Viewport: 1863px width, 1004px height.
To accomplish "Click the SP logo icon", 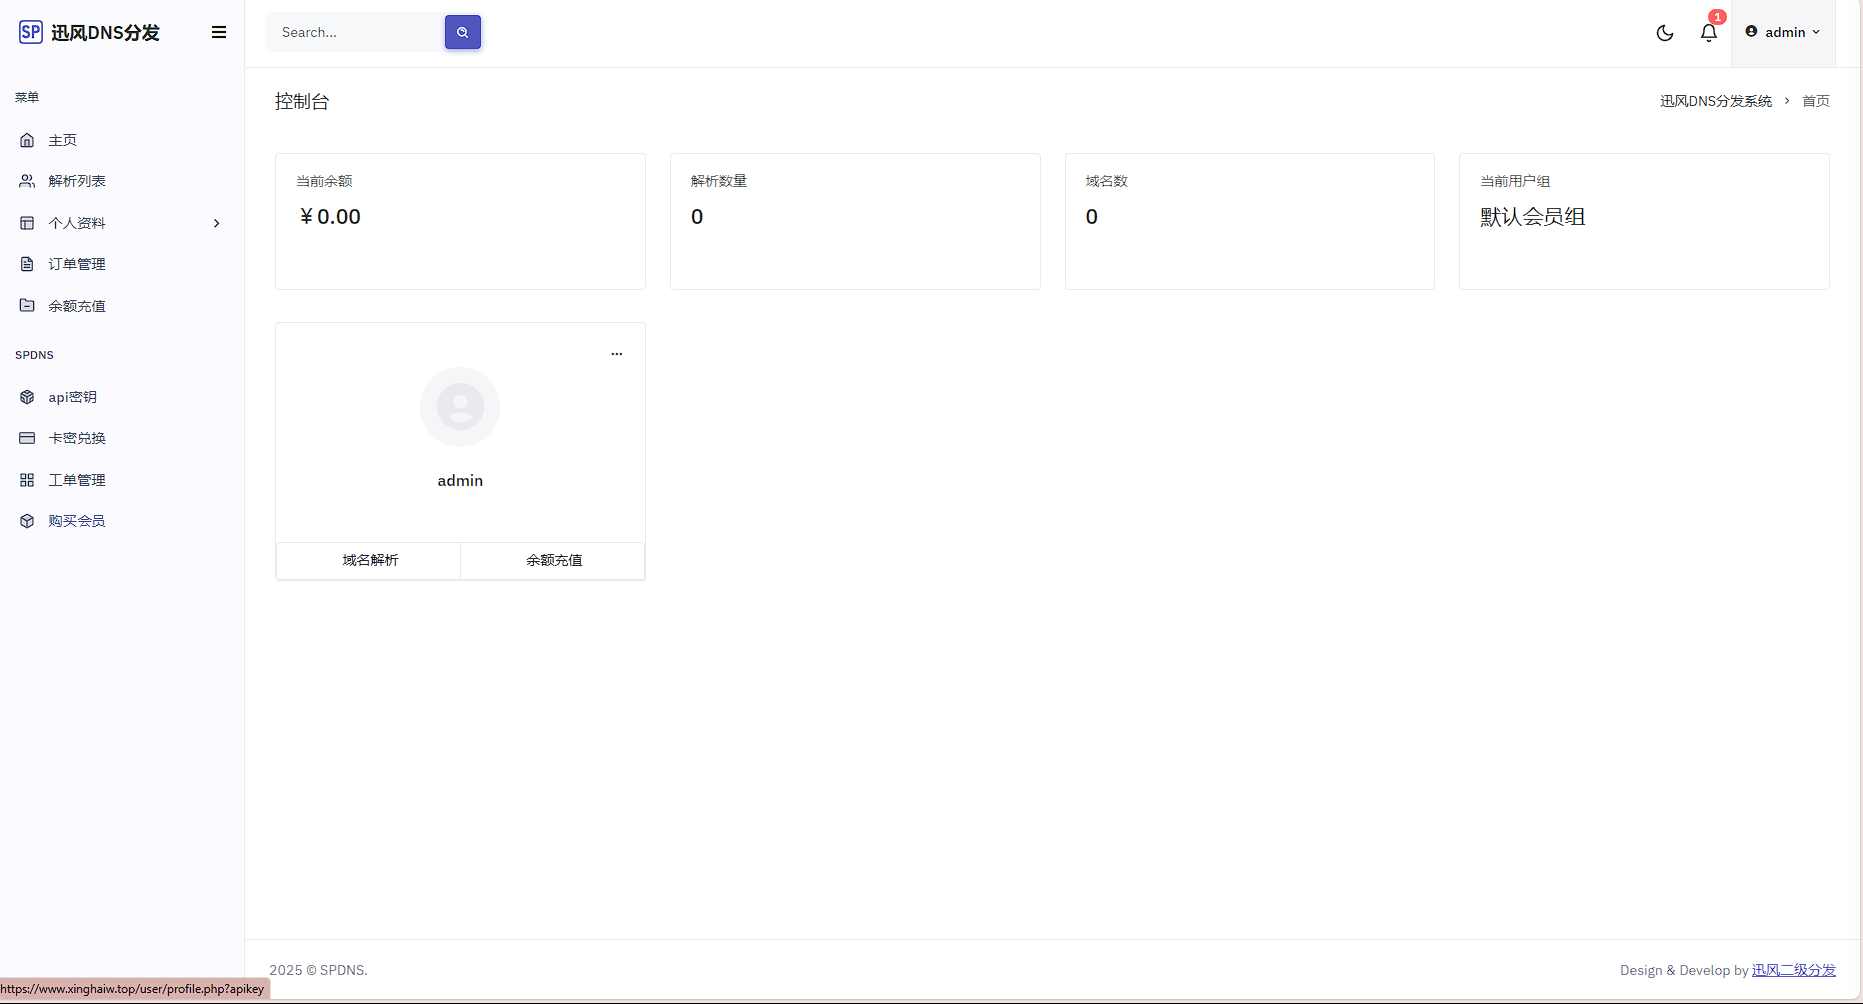I will [31, 32].
